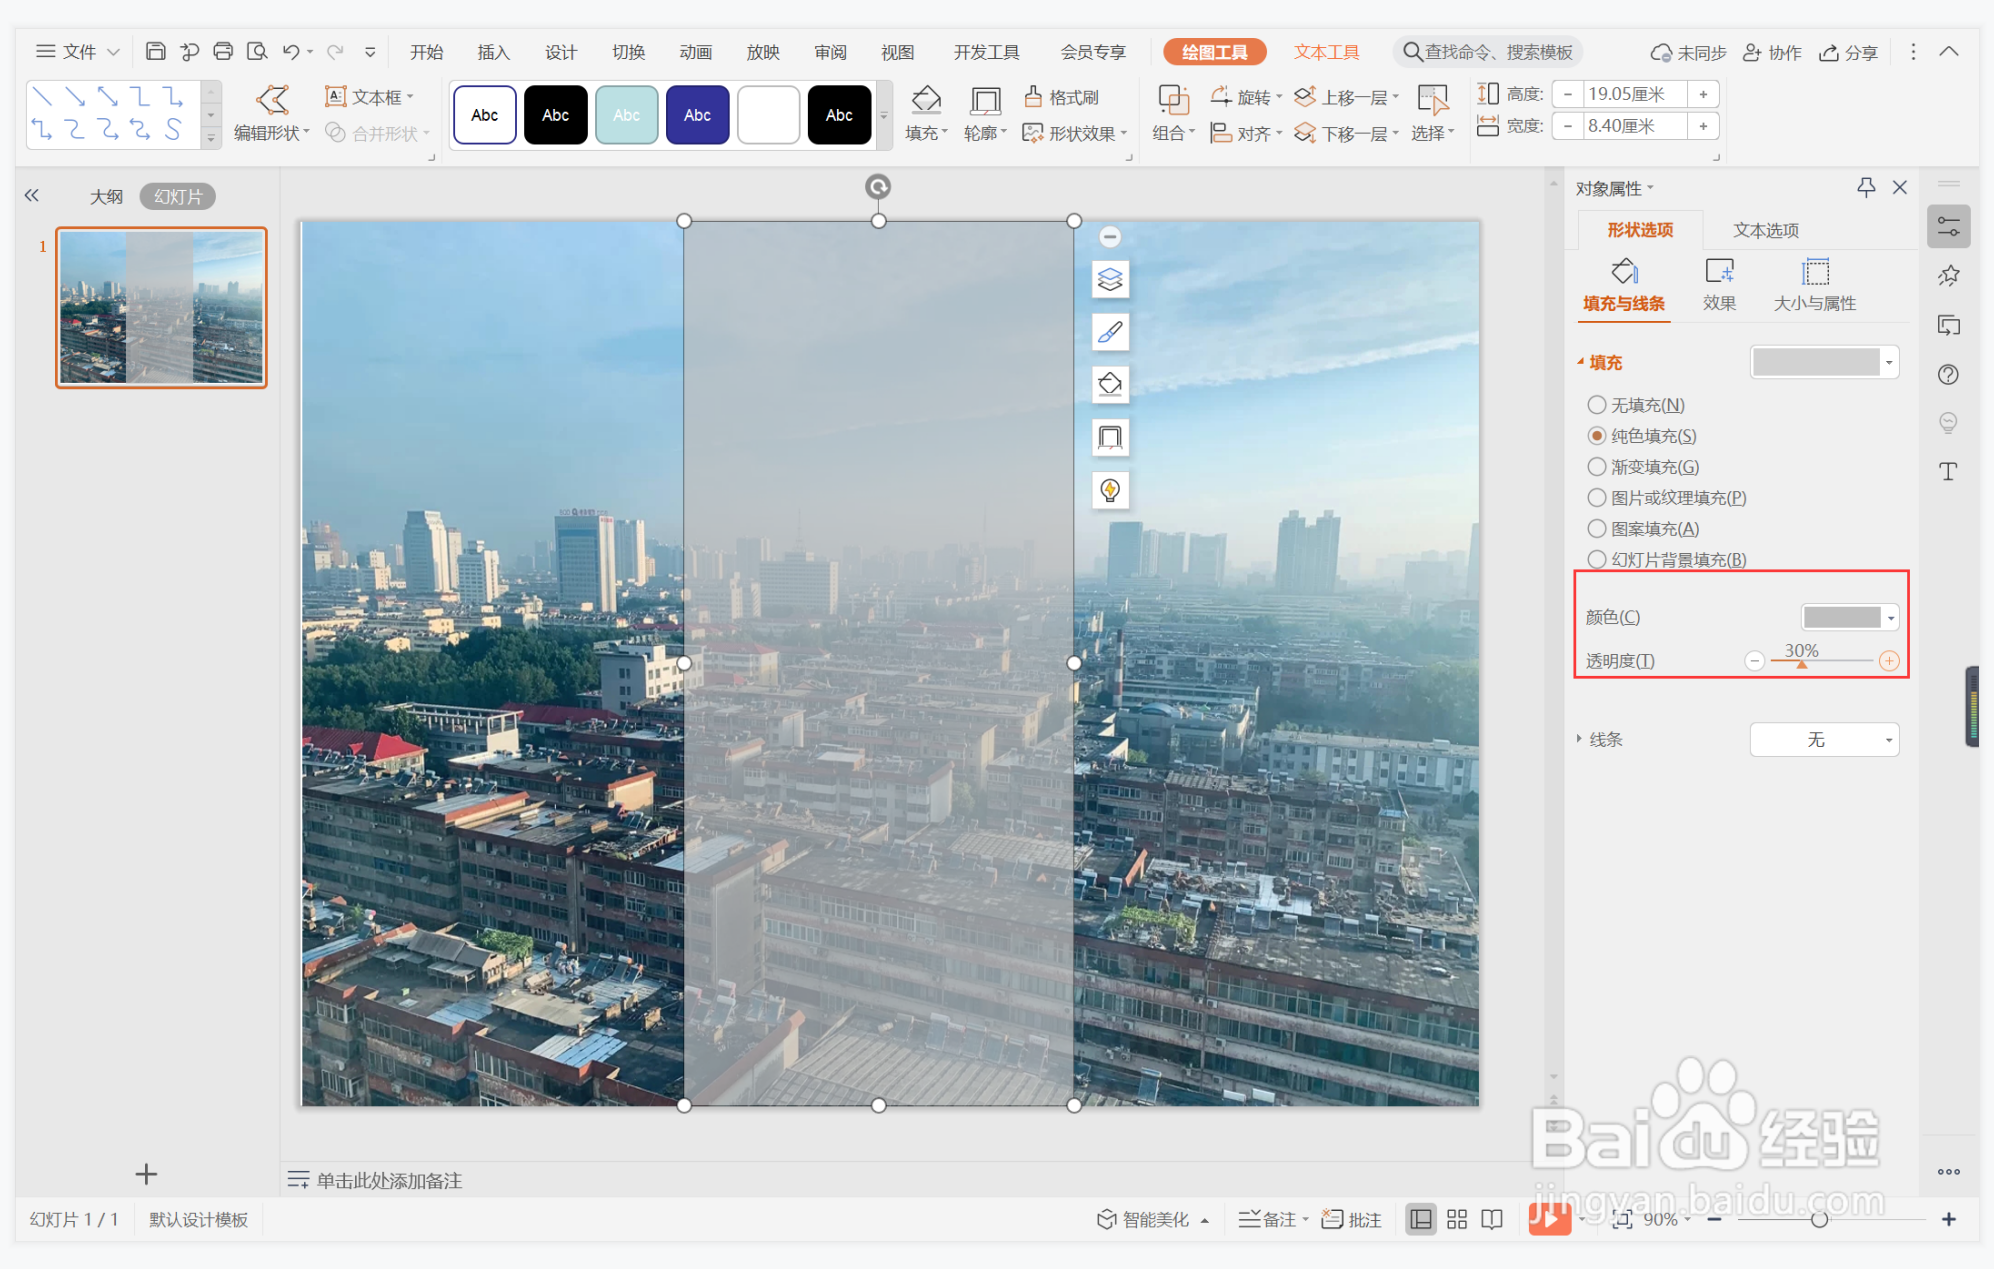Select 无填充 no fill option
The width and height of the screenshot is (1994, 1269).
pos(1597,405)
